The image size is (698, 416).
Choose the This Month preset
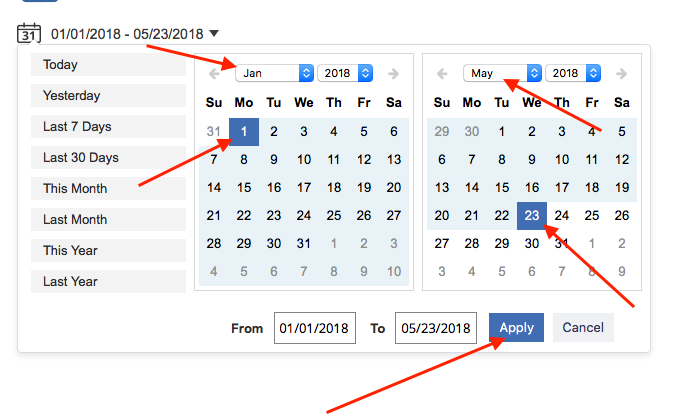[x=108, y=188]
